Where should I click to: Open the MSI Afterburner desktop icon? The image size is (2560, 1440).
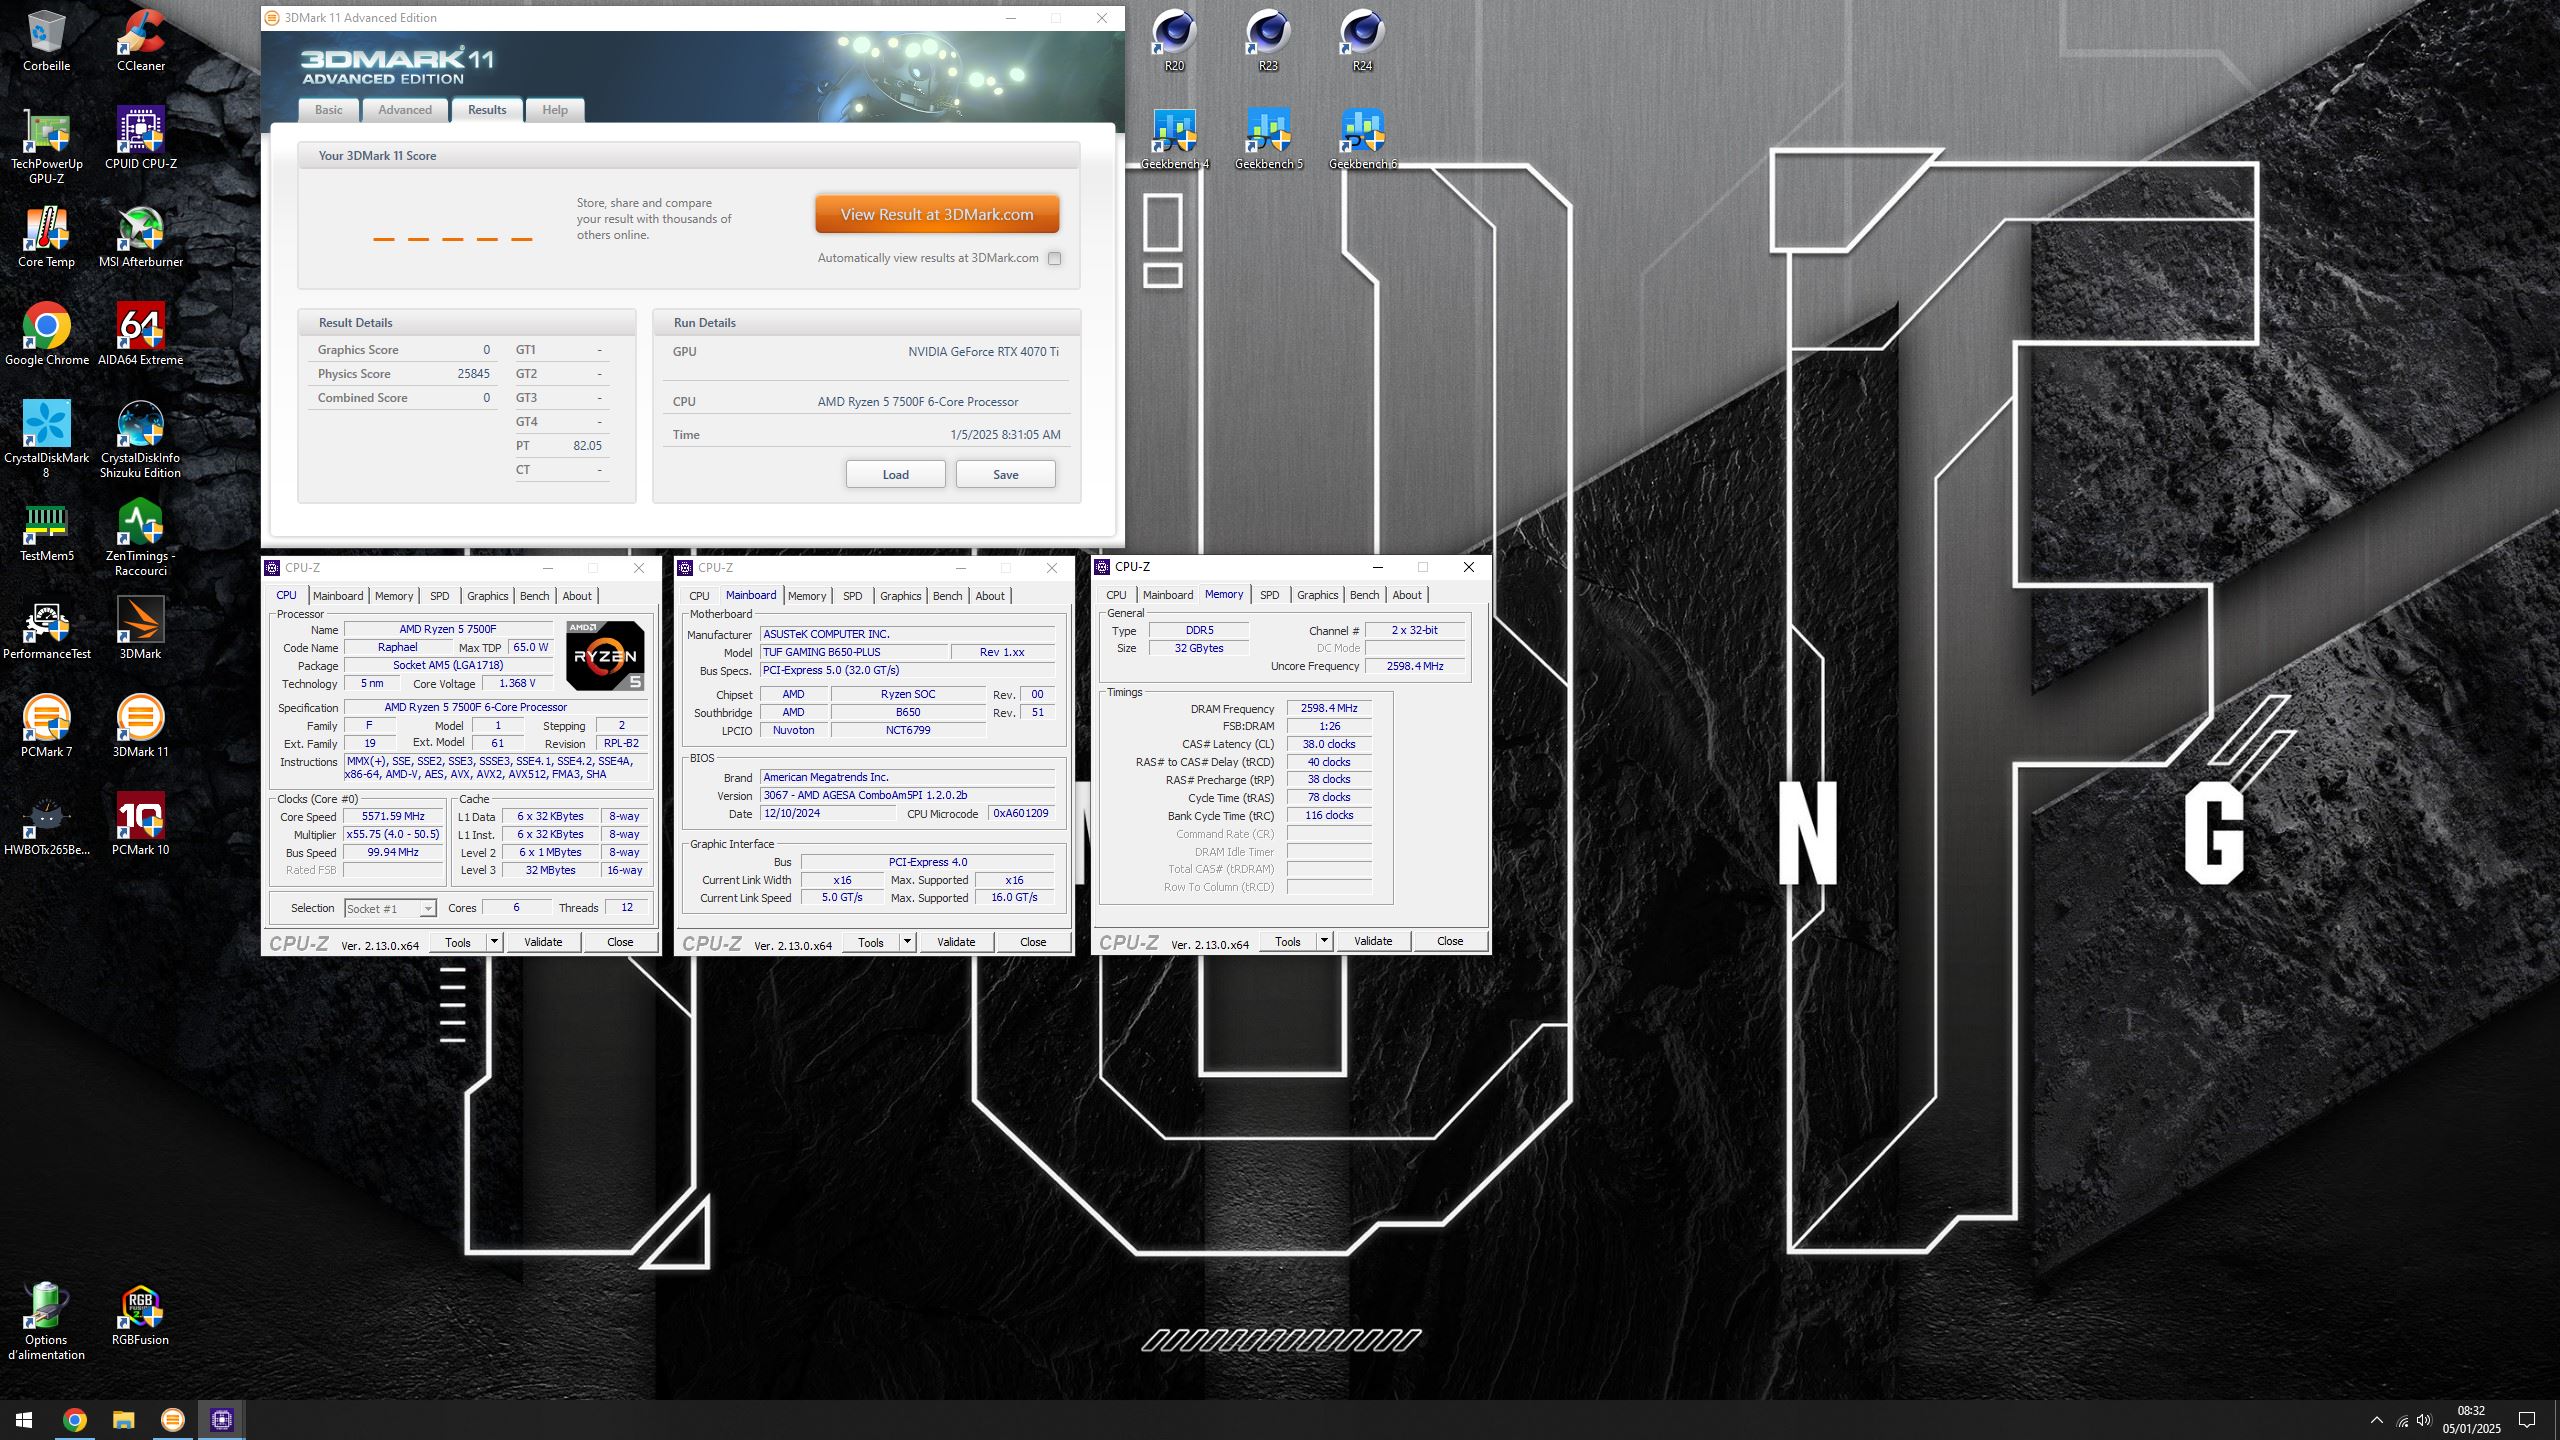click(x=141, y=238)
